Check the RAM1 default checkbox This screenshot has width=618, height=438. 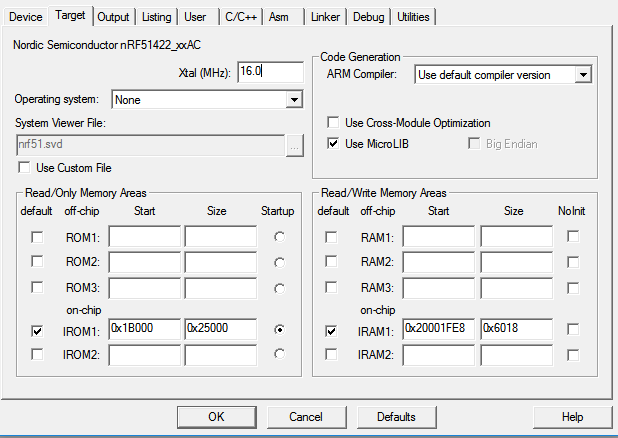331,237
